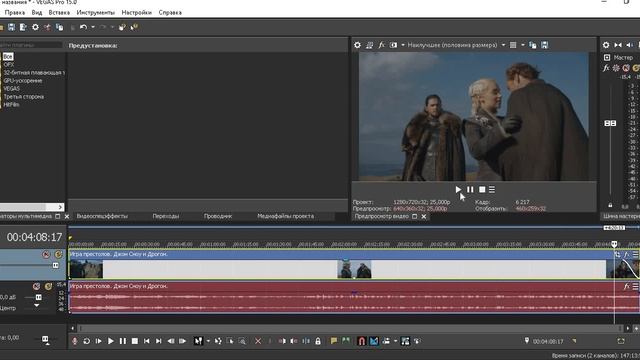Toggle Split Screen View in the preview
This screenshot has width=640, height=360.
[393, 45]
